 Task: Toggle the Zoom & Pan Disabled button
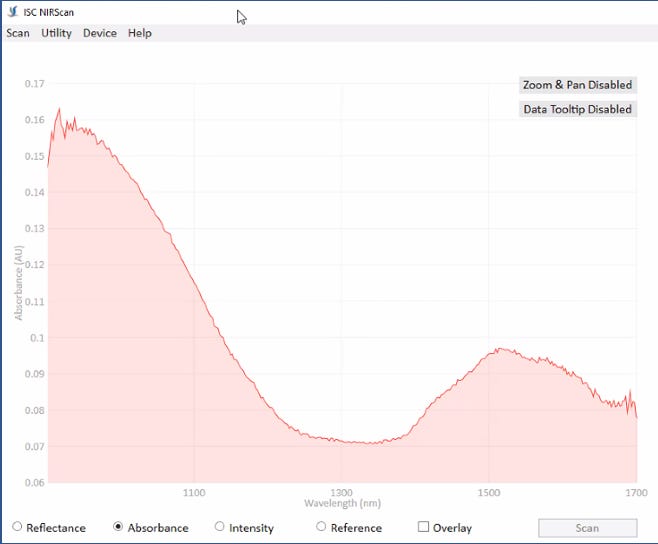(577, 85)
